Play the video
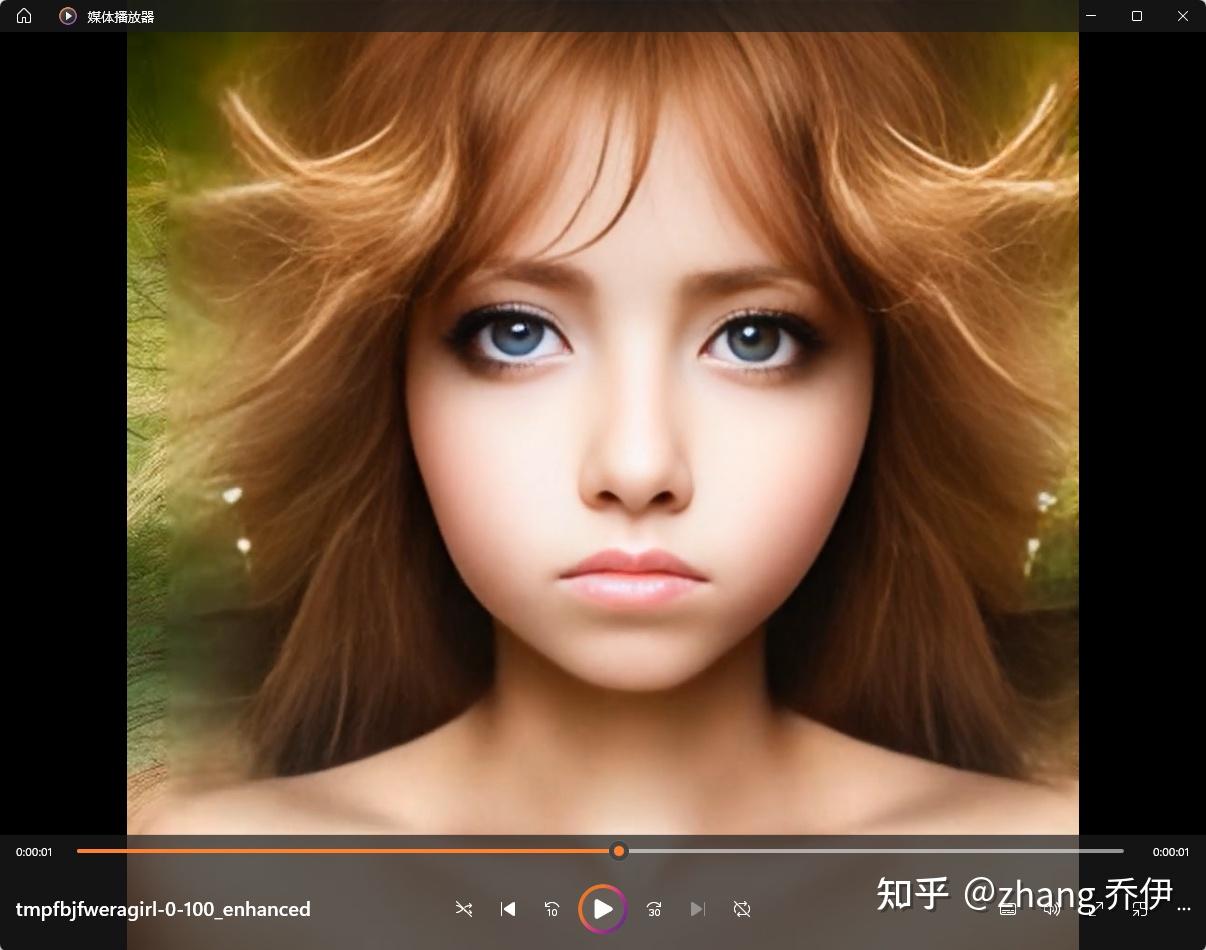Screen dimensions: 1206x950 pos(603,909)
